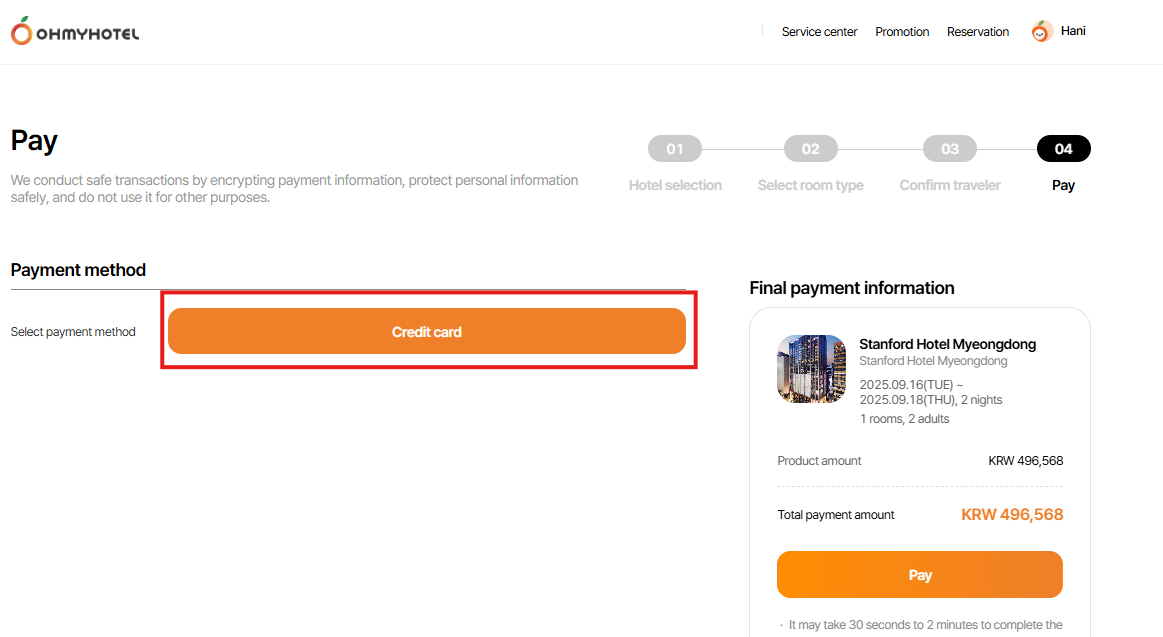Click step 03 circle
The image size is (1163, 637).
[x=950, y=149]
